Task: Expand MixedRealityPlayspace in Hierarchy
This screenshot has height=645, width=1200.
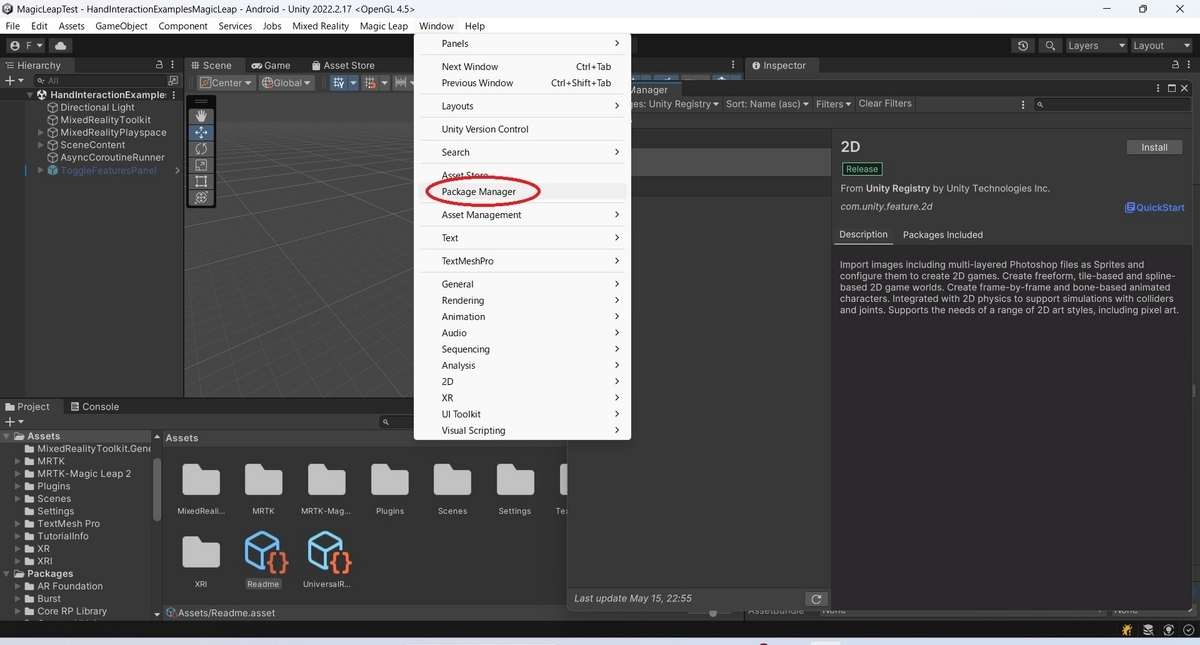Action: tap(41, 132)
